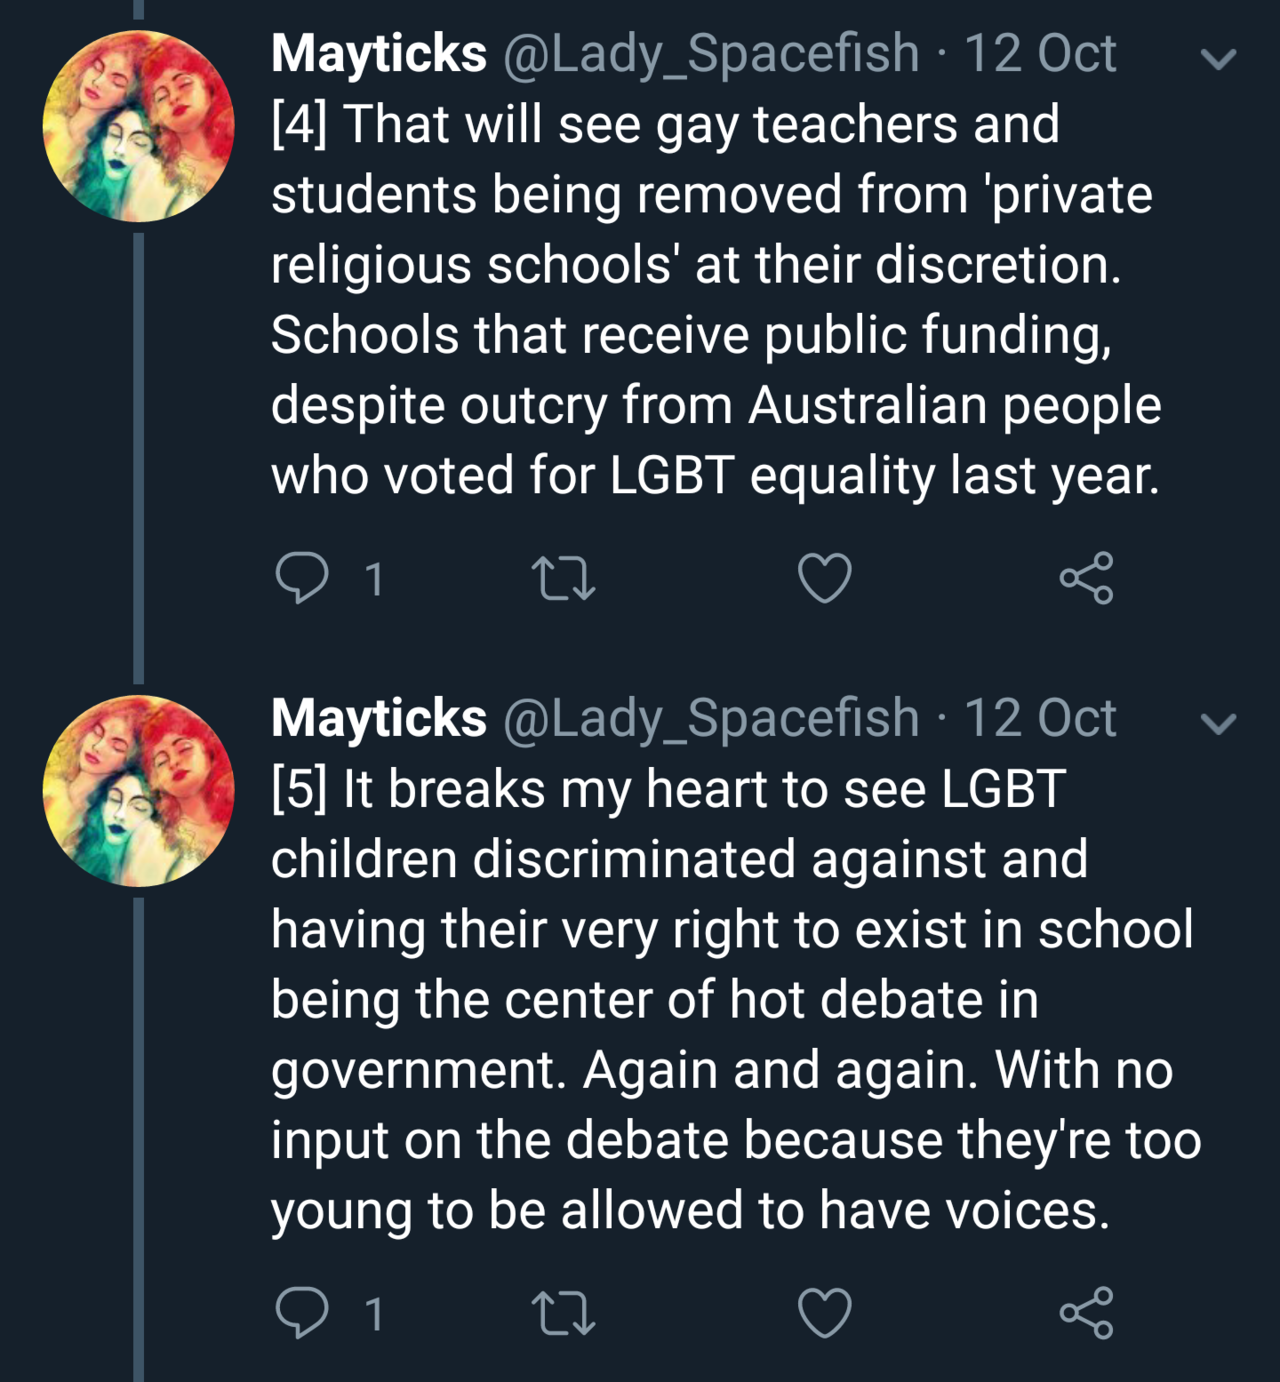Reply to the tweet starting with [4]
This screenshot has width=1280, height=1382.
tap(301, 579)
